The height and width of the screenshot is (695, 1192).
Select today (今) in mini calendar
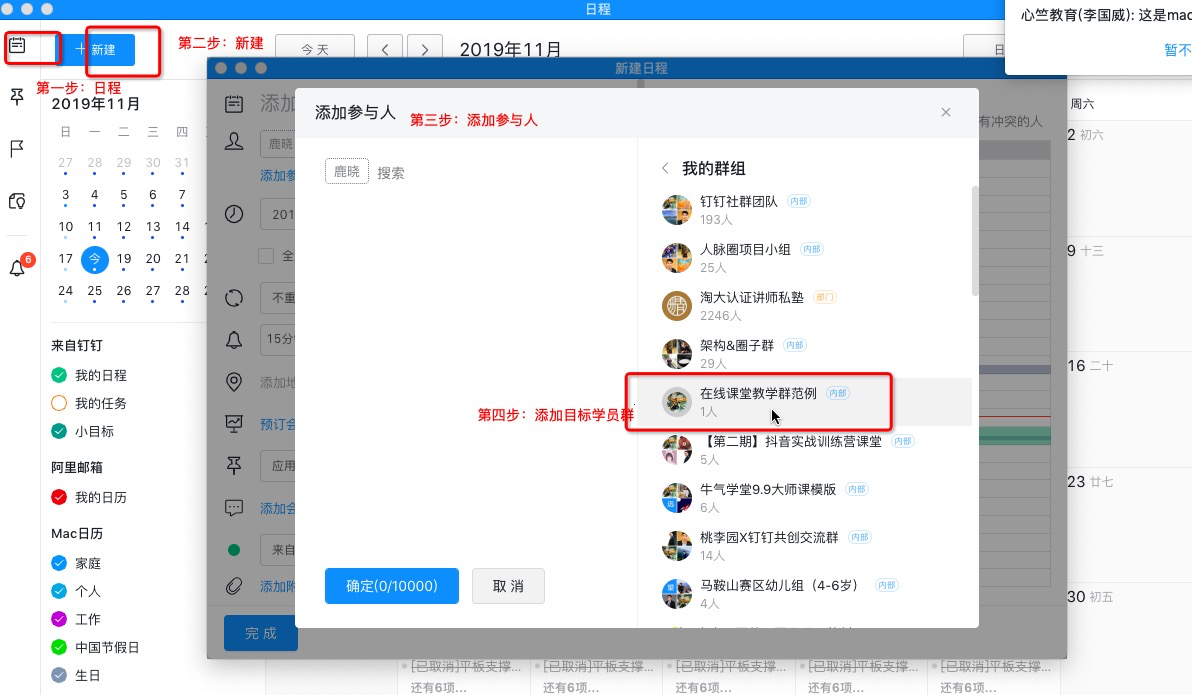tap(94, 259)
